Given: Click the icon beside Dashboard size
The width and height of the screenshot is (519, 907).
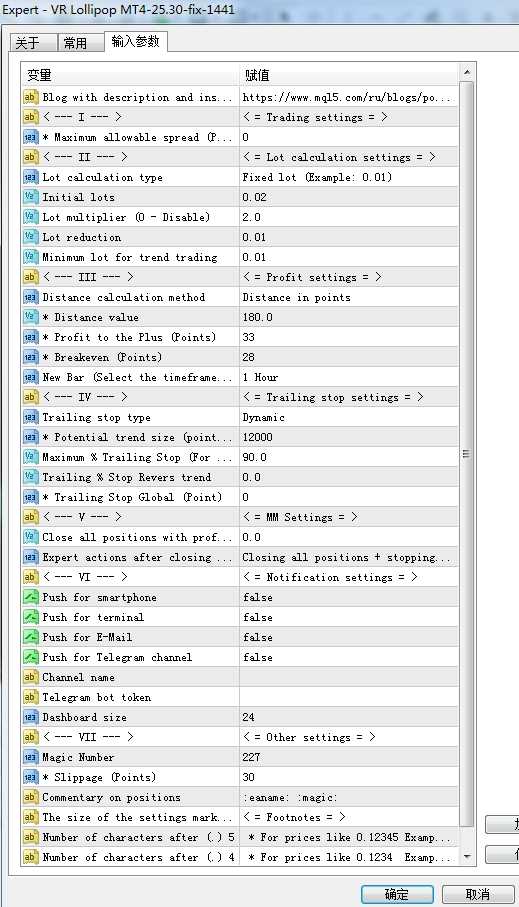Looking at the screenshot, I should 30,717.
